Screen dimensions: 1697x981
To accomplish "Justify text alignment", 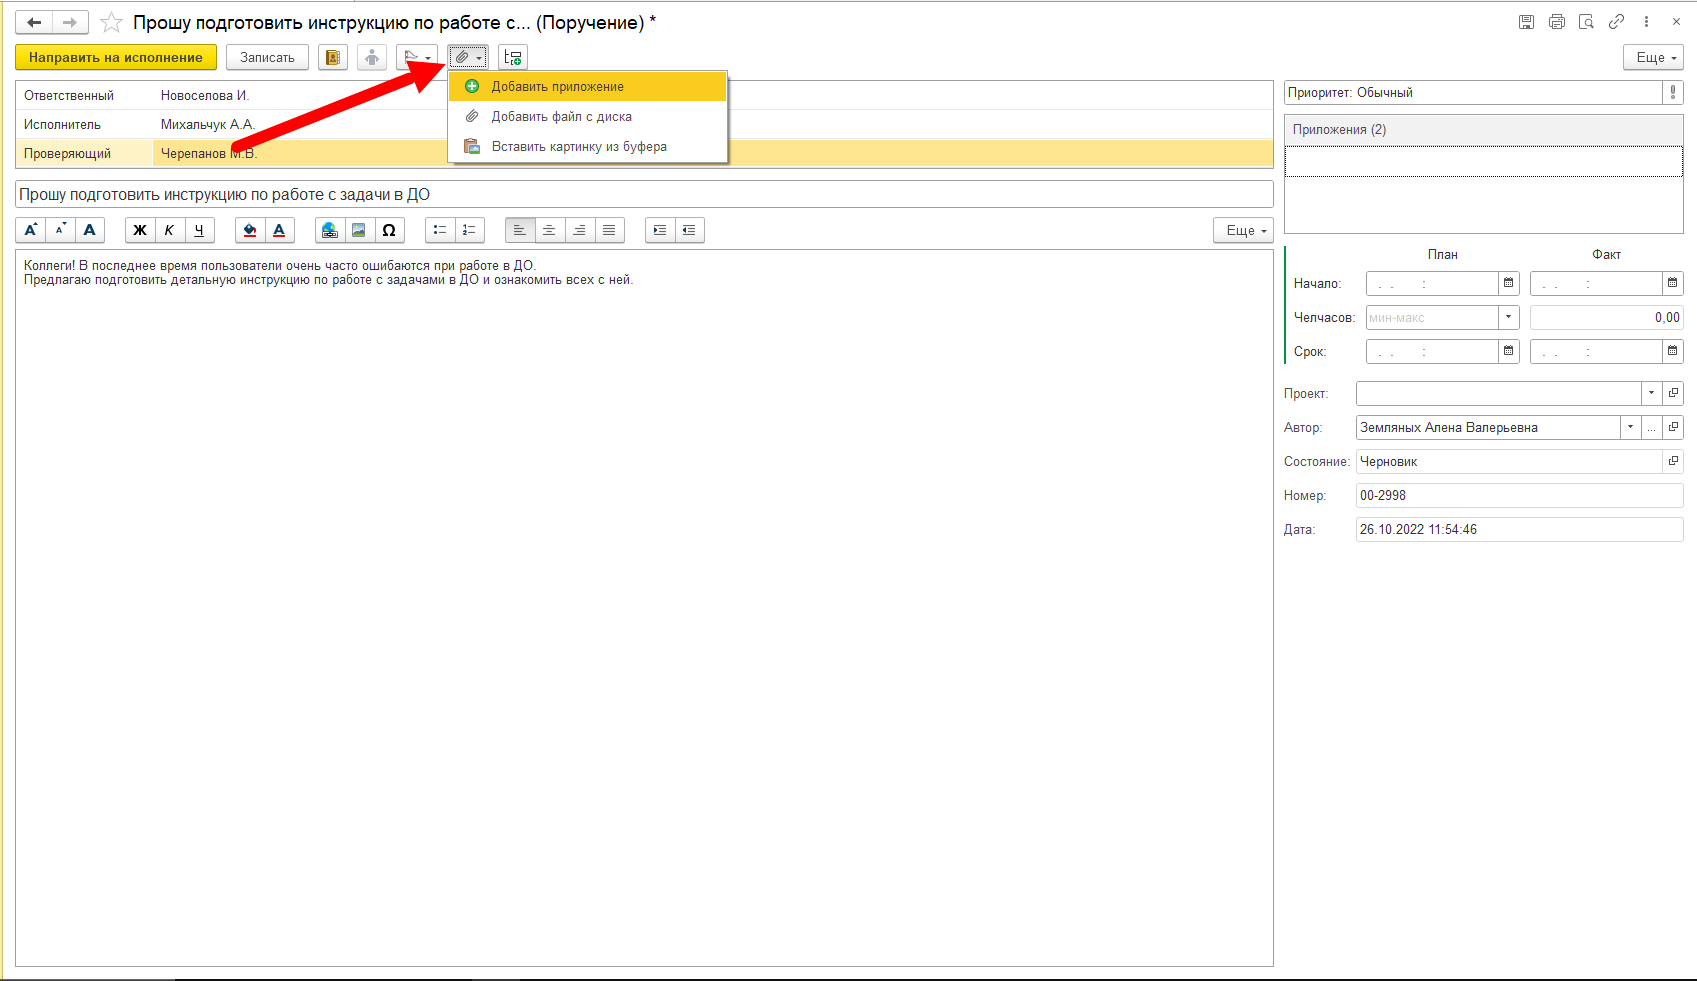I will pyautogui.click(x=609, y=230).
